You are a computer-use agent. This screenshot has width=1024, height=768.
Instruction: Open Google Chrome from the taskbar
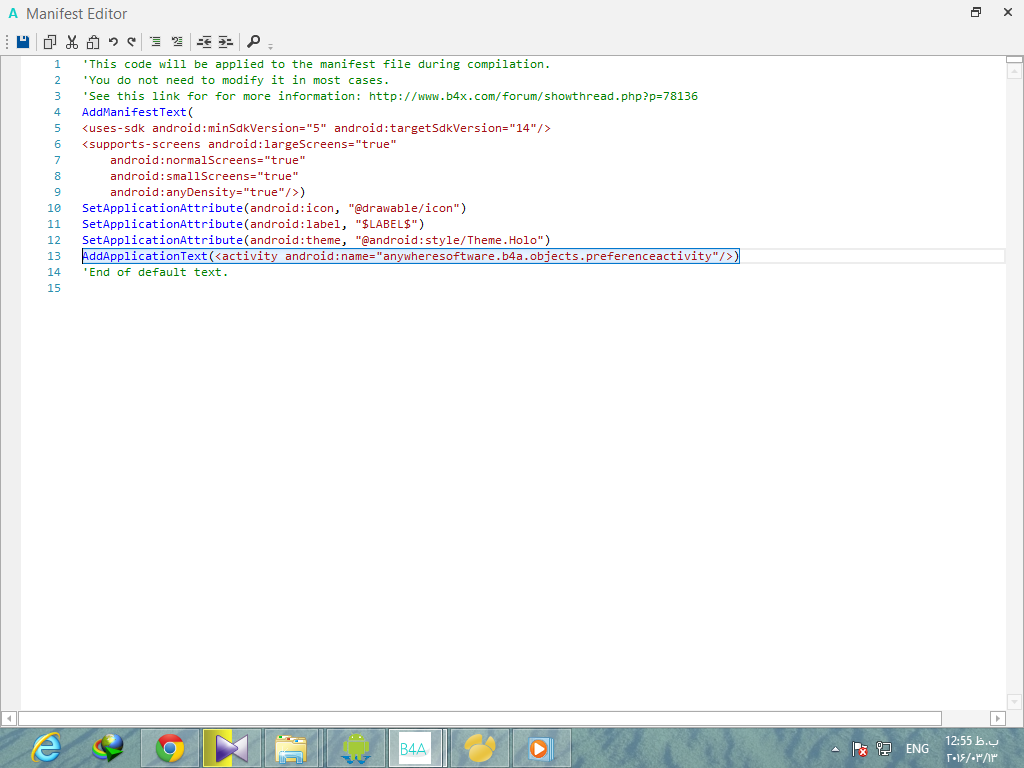(x=170, y=748)
